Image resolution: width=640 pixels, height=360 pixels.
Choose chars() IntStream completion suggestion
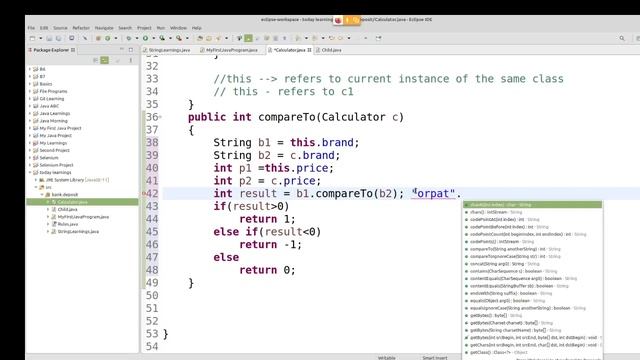click(532, 212)
